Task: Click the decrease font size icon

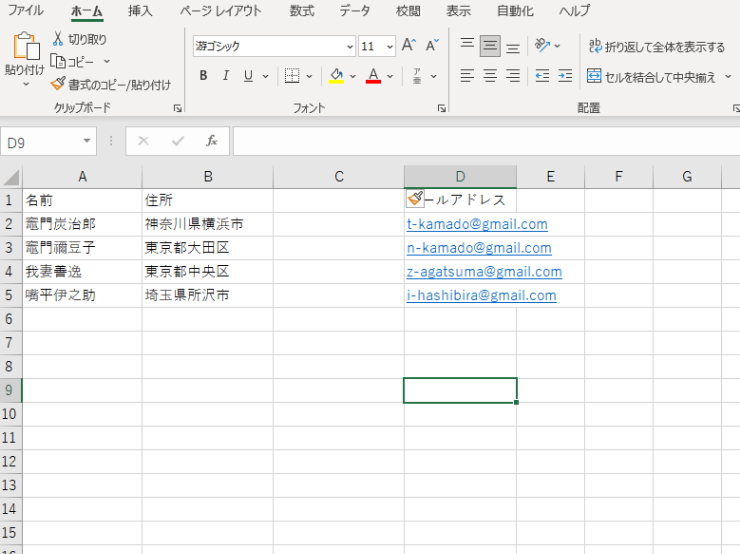Action: [432, 46]
